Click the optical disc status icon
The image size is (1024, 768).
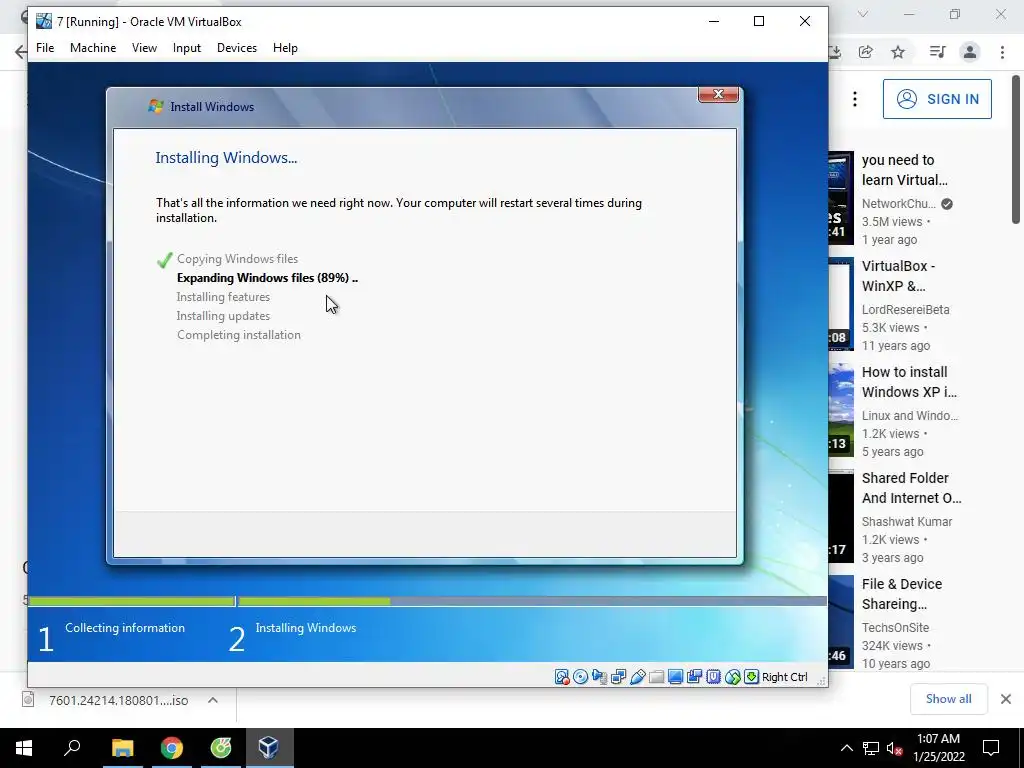click(x=581, y=677)
